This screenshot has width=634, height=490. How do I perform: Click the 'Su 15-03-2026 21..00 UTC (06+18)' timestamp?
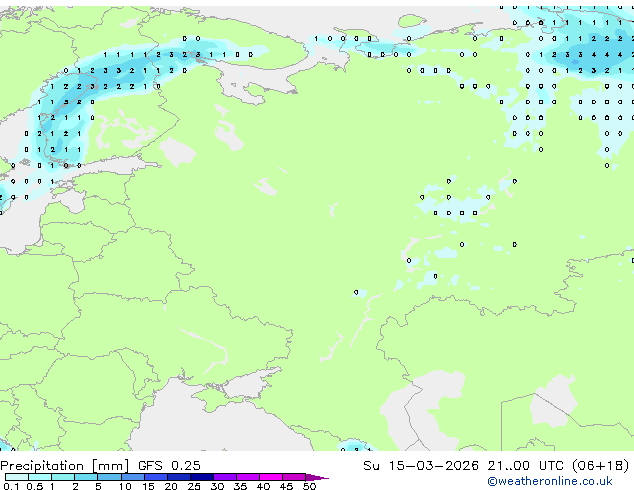click(x=496, y=466)
